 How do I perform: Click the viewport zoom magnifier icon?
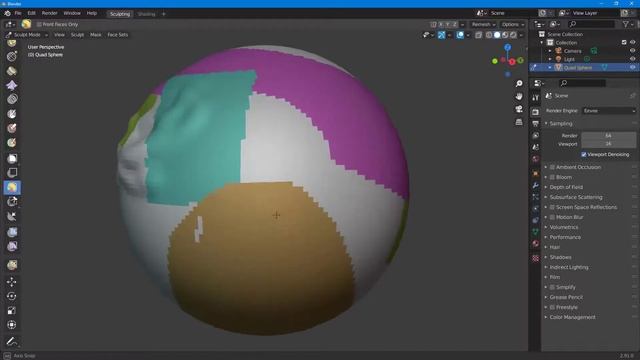(x=519, y=83)
